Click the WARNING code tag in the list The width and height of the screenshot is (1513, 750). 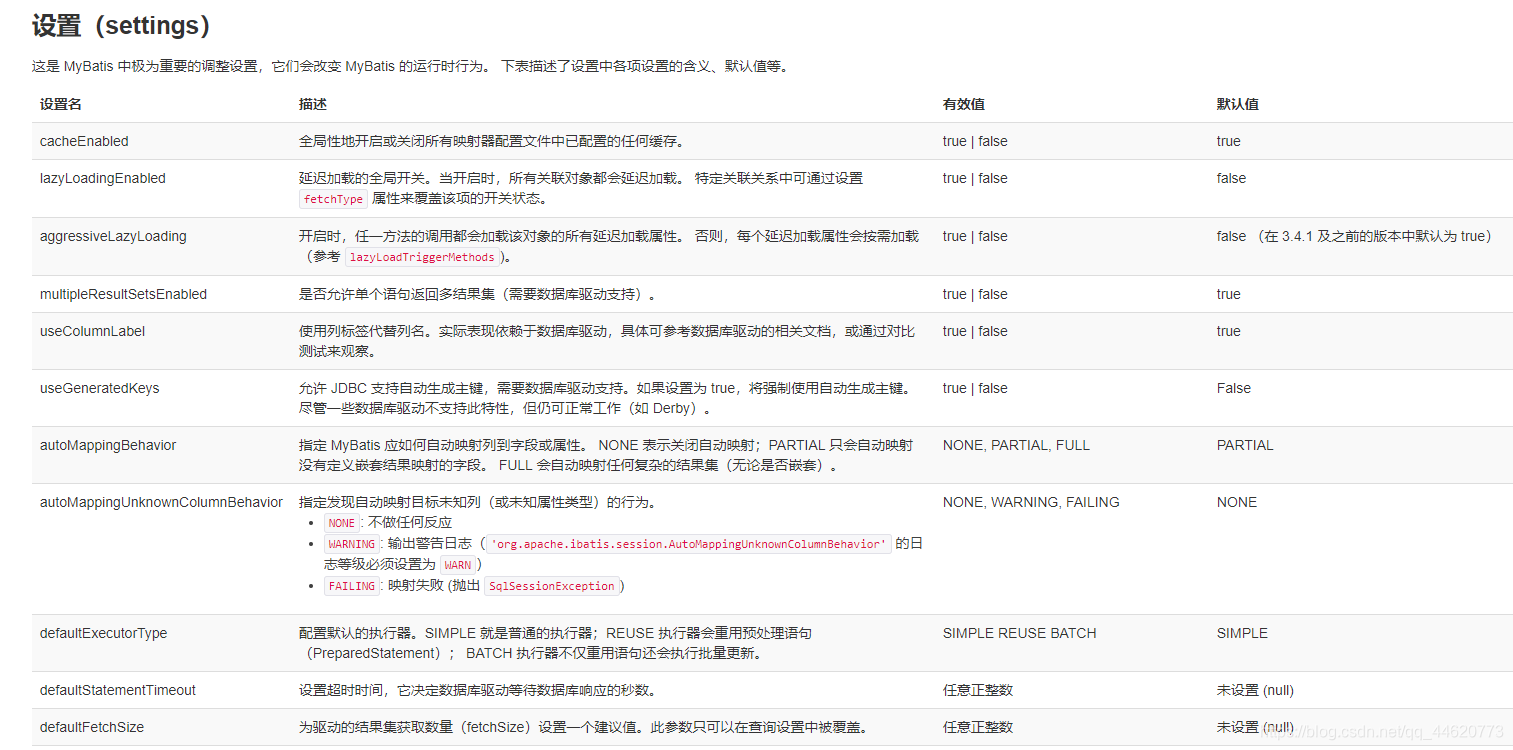[x=351, y=544]
